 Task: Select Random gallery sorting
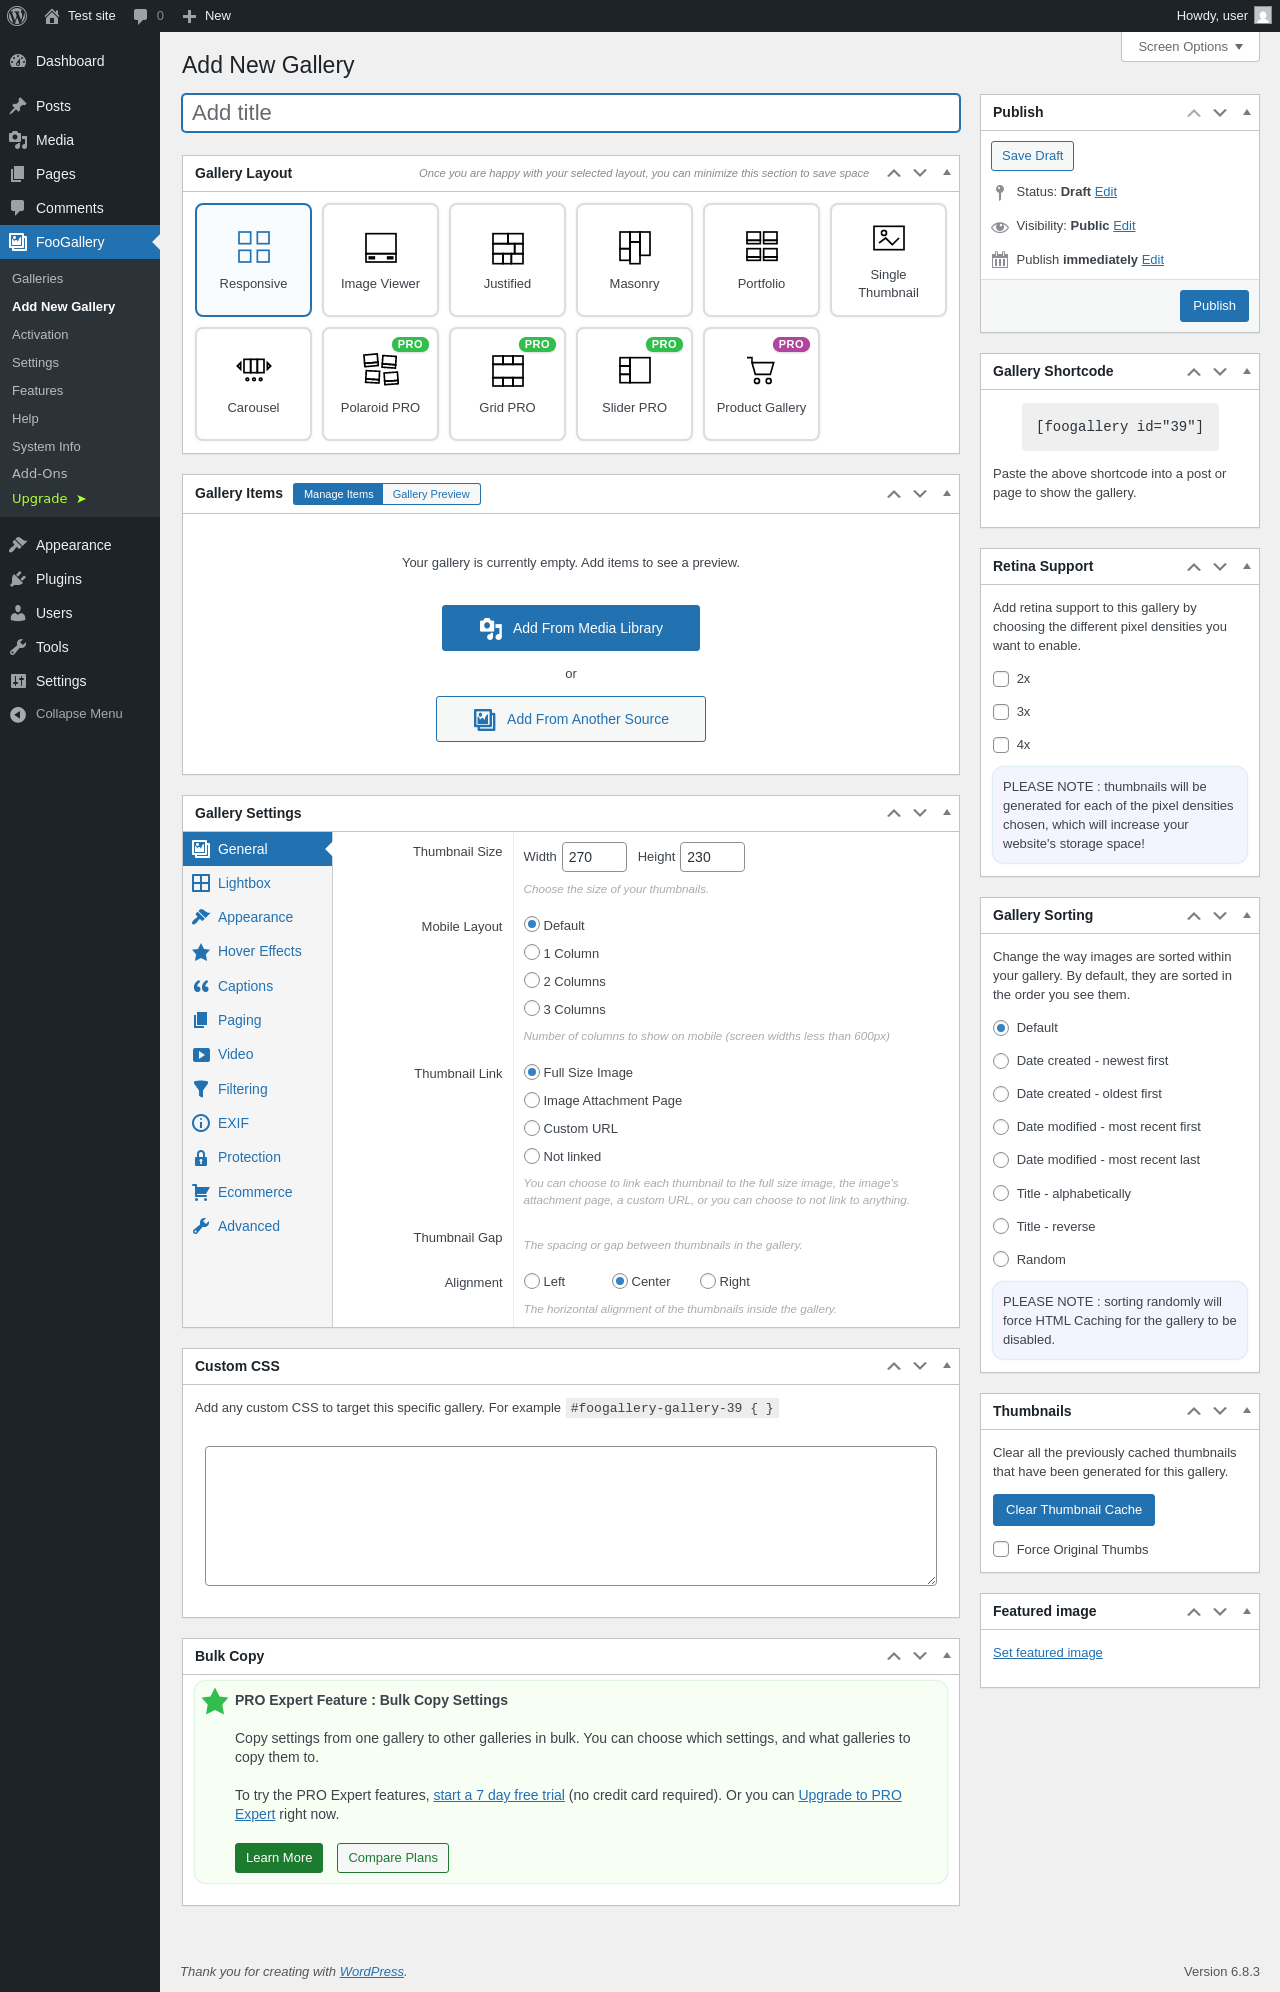click(1001, 1259)
